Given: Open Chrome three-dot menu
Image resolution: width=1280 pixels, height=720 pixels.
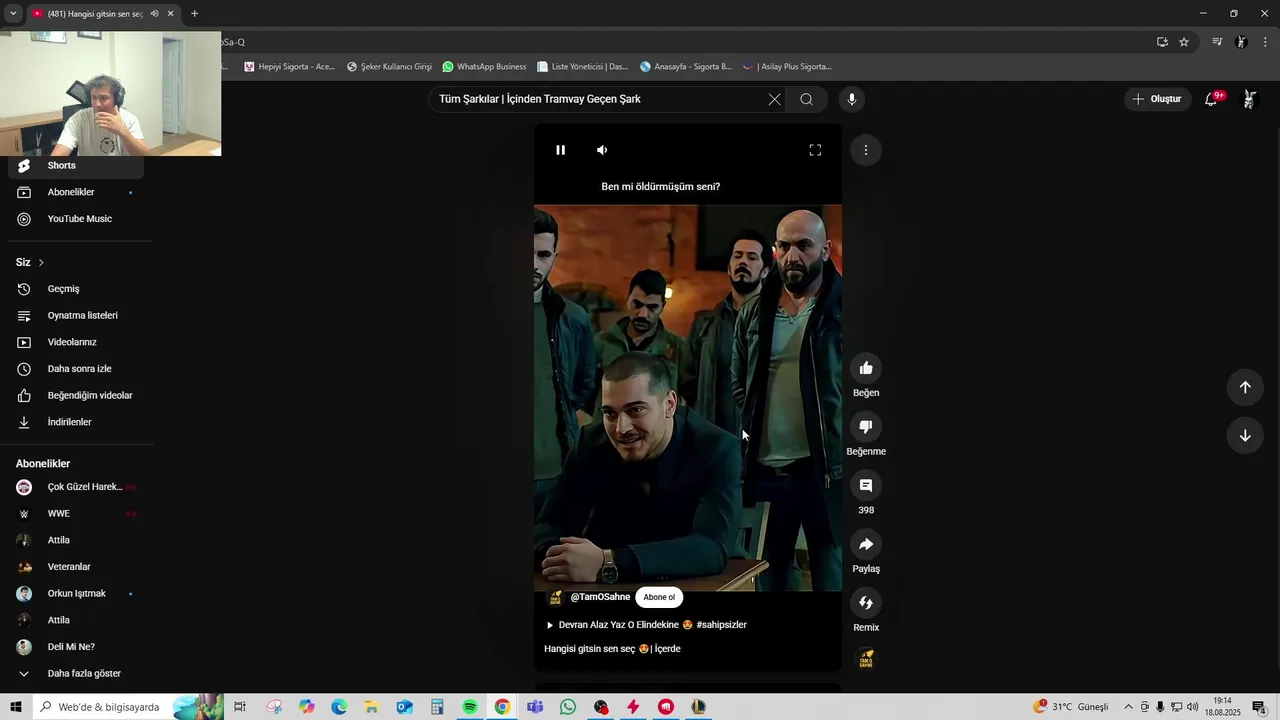Looking at the screenshot, I should click(1266, 42).
